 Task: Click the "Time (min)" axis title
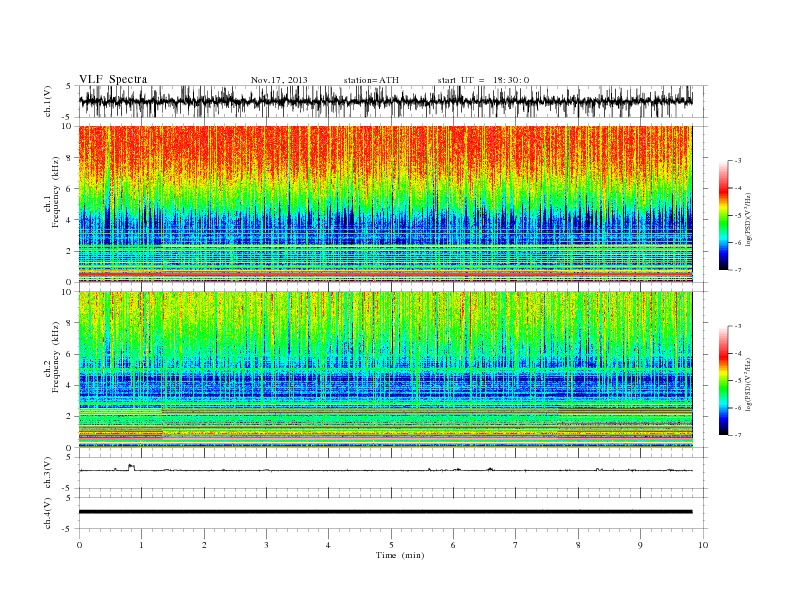click(400, 555)
